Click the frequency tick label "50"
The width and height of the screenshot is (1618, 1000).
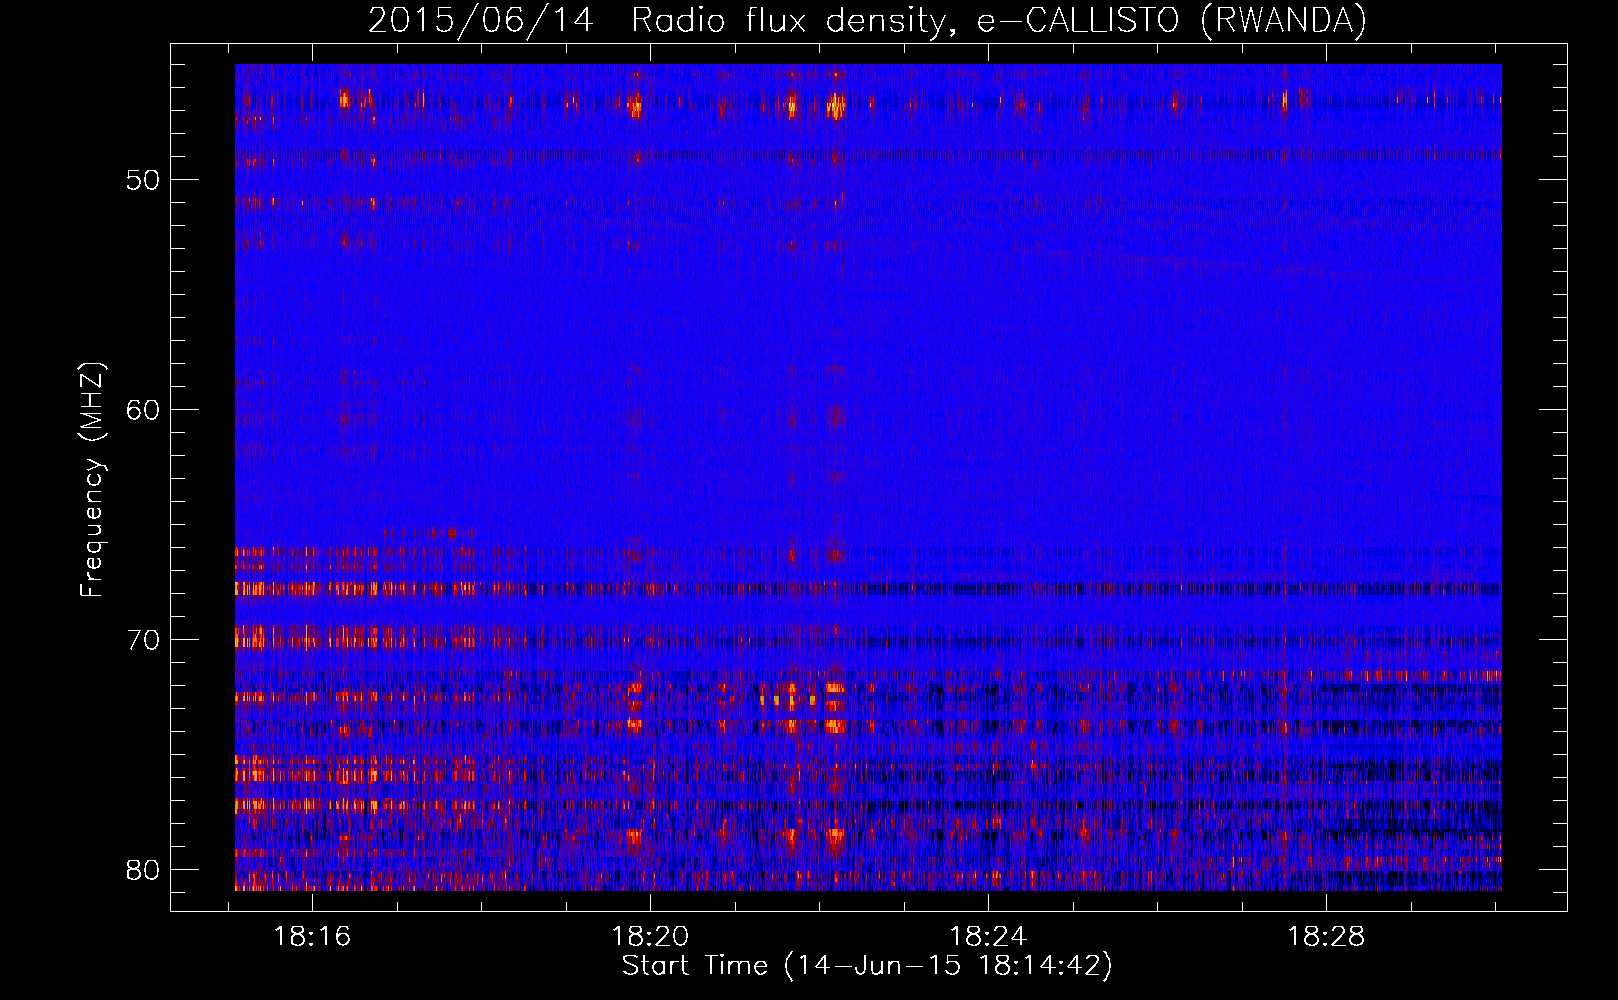(143, 180)
